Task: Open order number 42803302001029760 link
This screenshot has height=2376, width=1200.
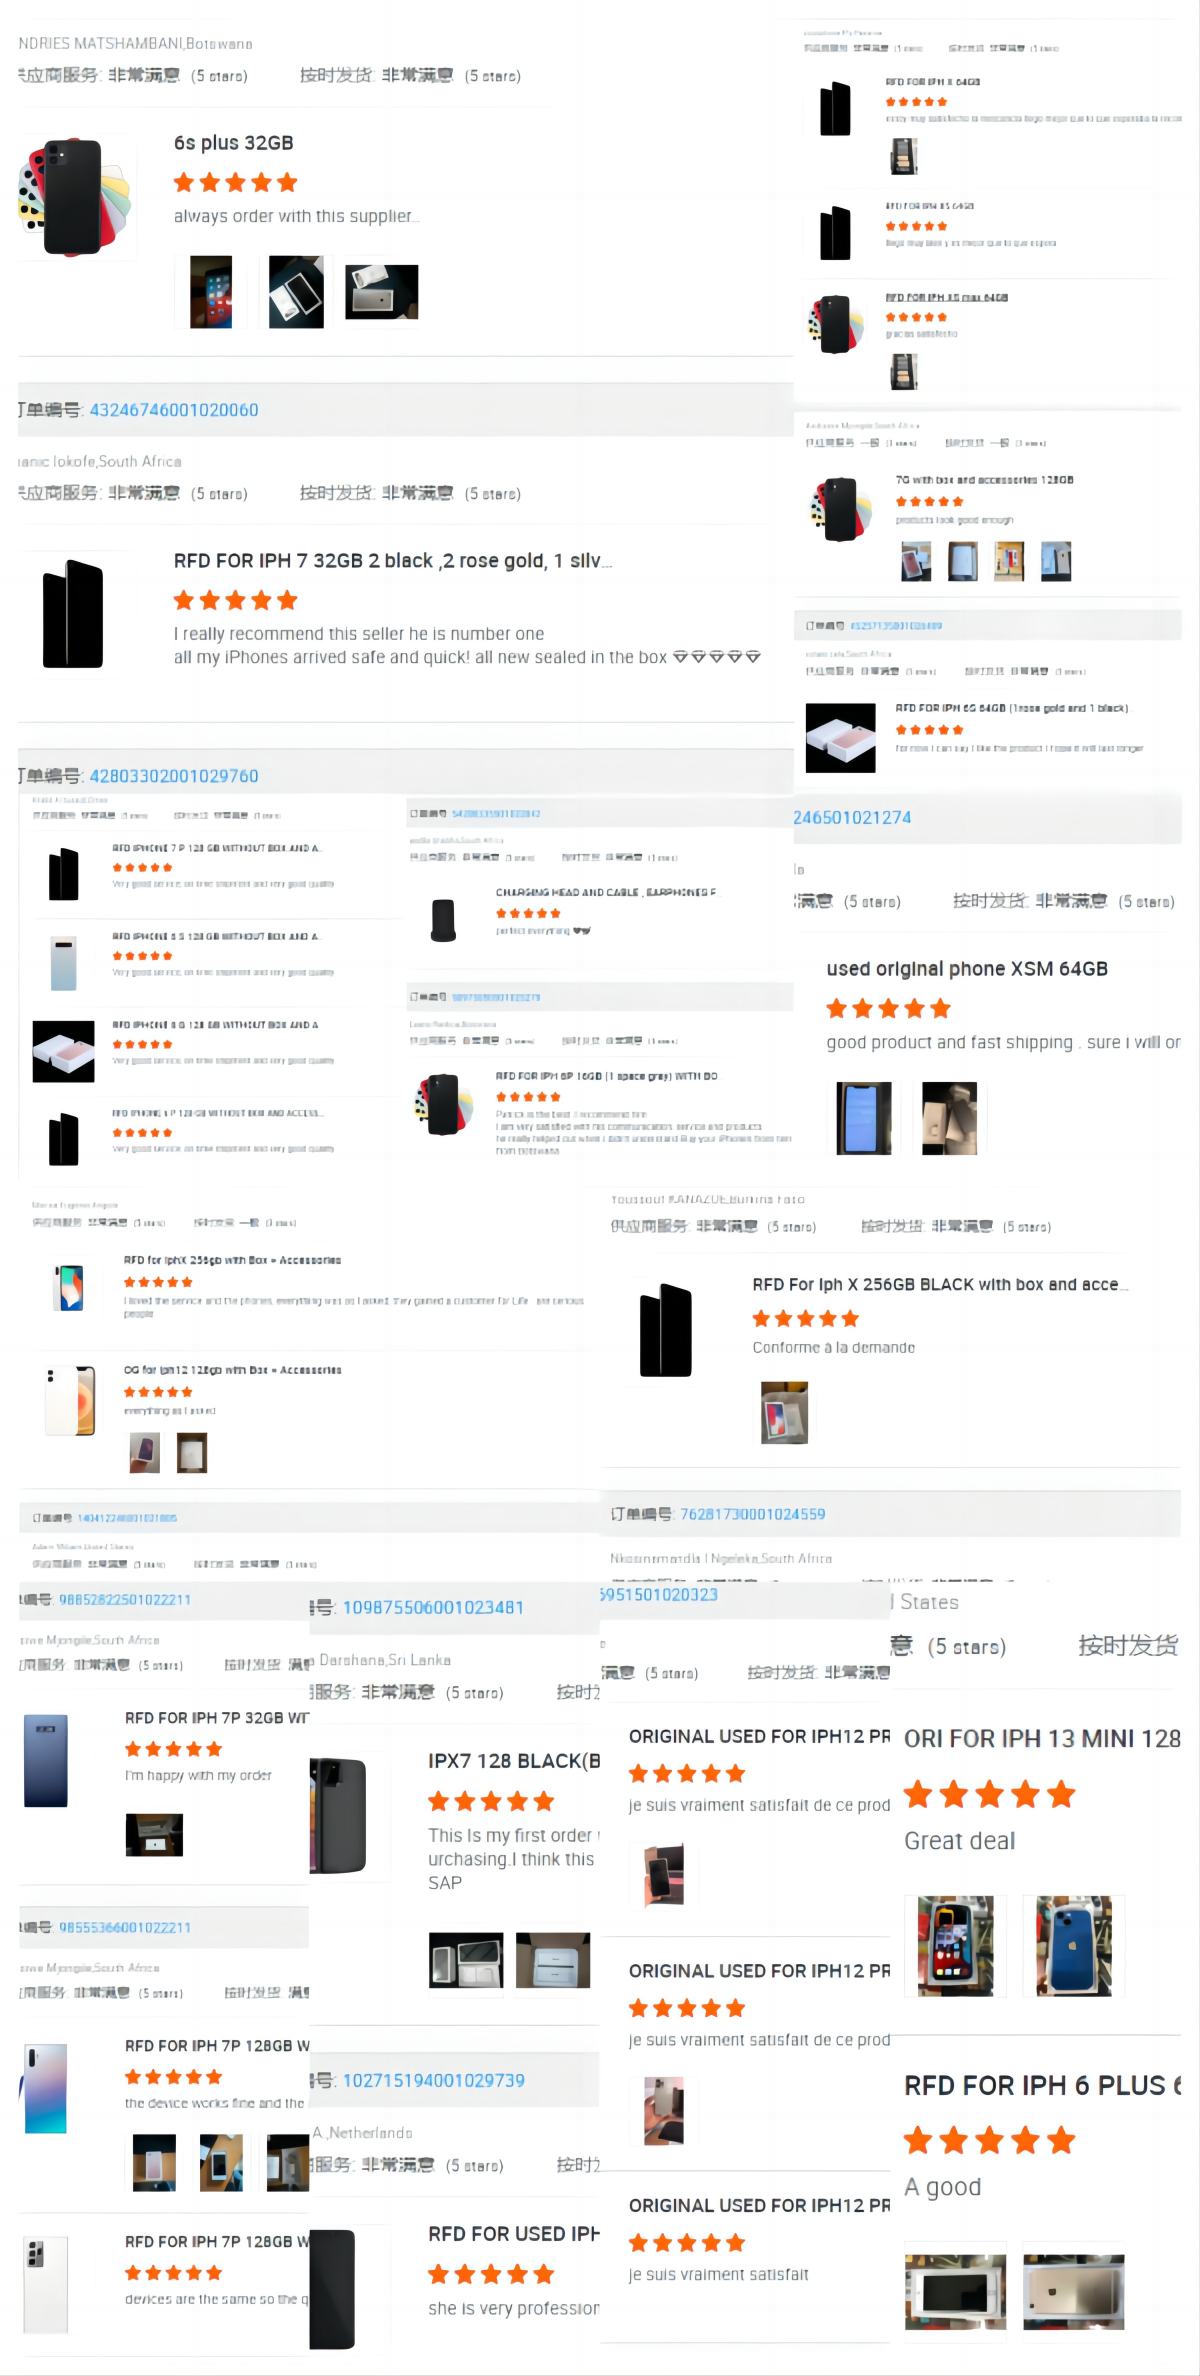Action: coord(174,776)
